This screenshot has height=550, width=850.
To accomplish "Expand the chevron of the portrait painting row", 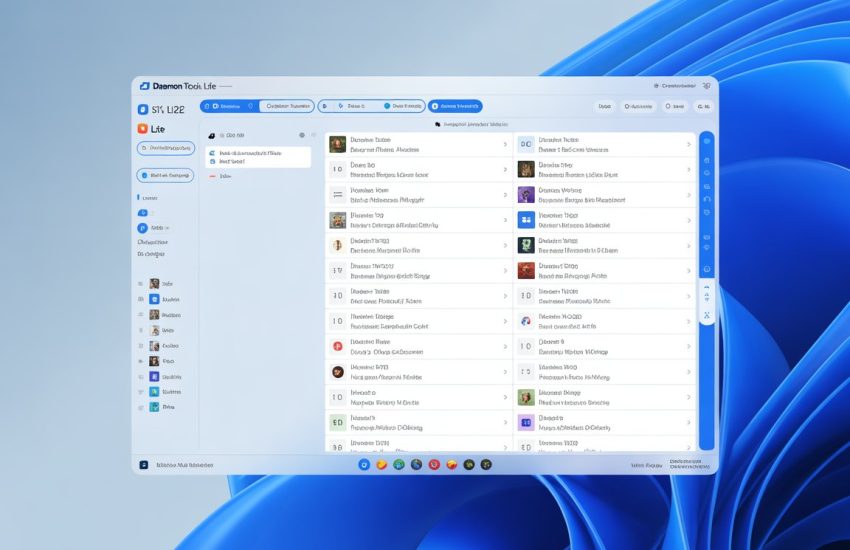I will (505, 145).
